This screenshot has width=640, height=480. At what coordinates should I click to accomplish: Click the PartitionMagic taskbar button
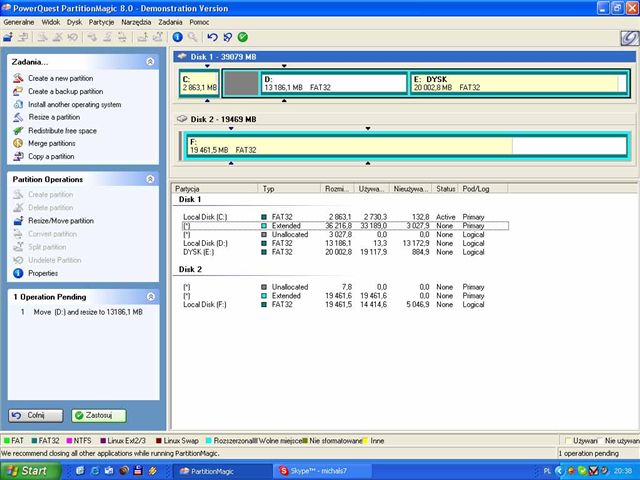click(223, 471)
